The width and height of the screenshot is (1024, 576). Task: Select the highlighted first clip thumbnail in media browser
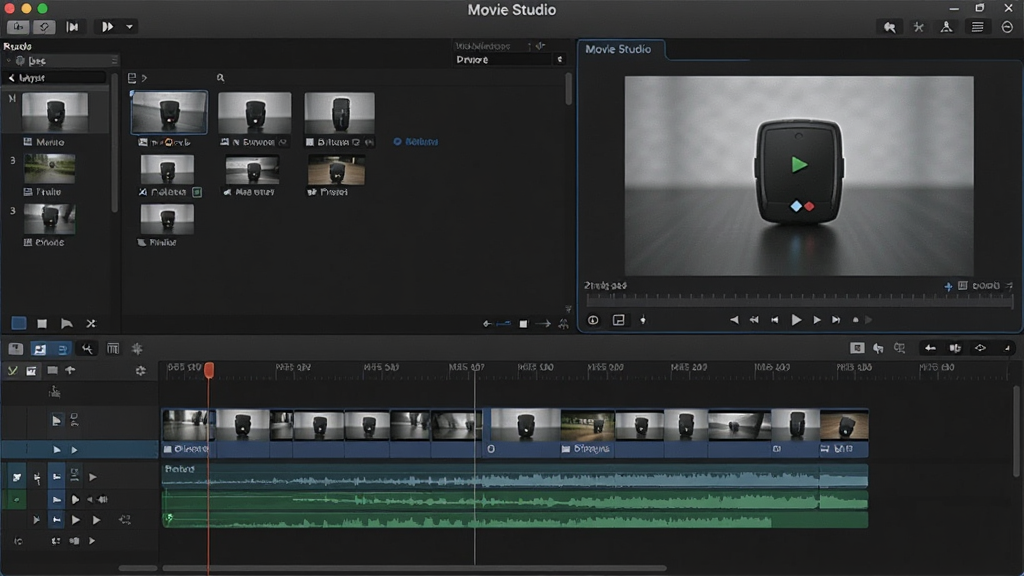click(169, 112)
